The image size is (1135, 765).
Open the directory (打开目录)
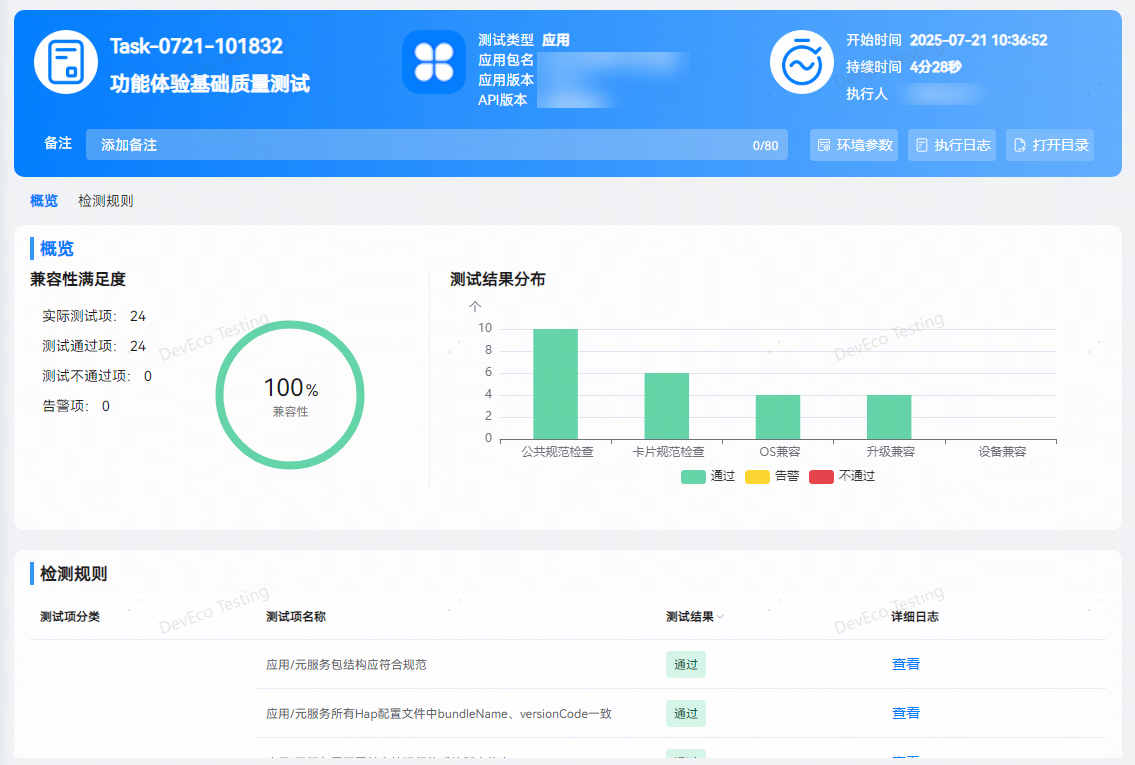coord(1050,145)
